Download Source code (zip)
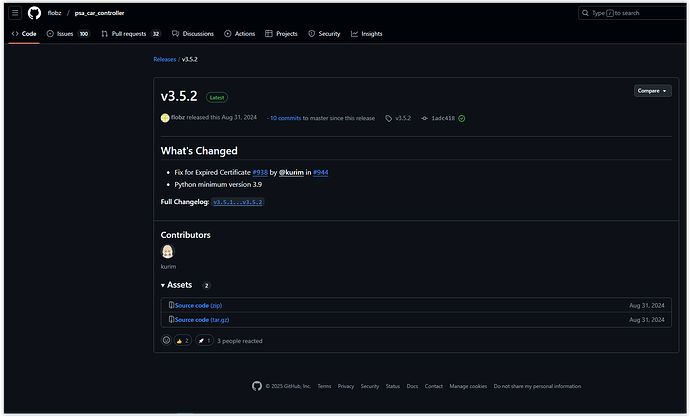Image resolution: width=690 pixels, height=417 pixels. 198,305
